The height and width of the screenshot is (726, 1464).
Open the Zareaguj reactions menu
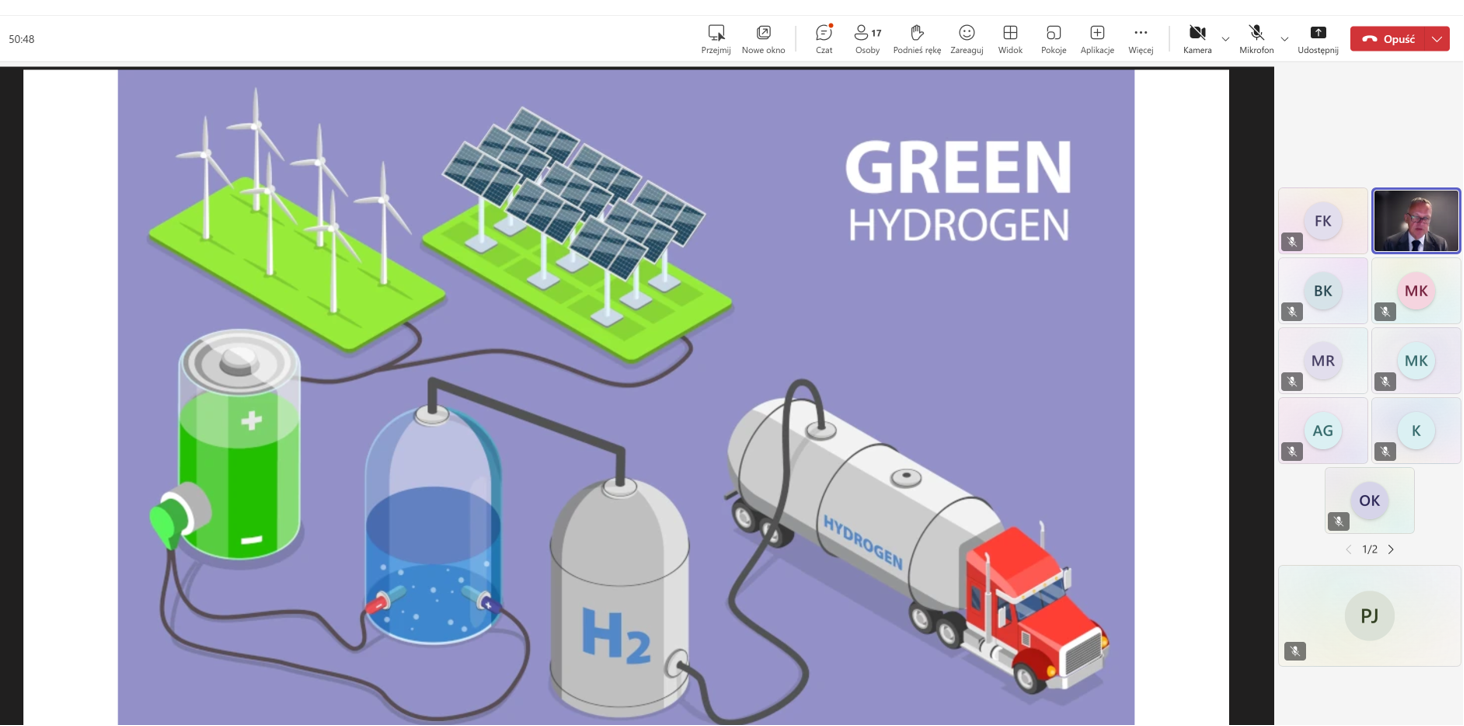(x=966, y=34)
